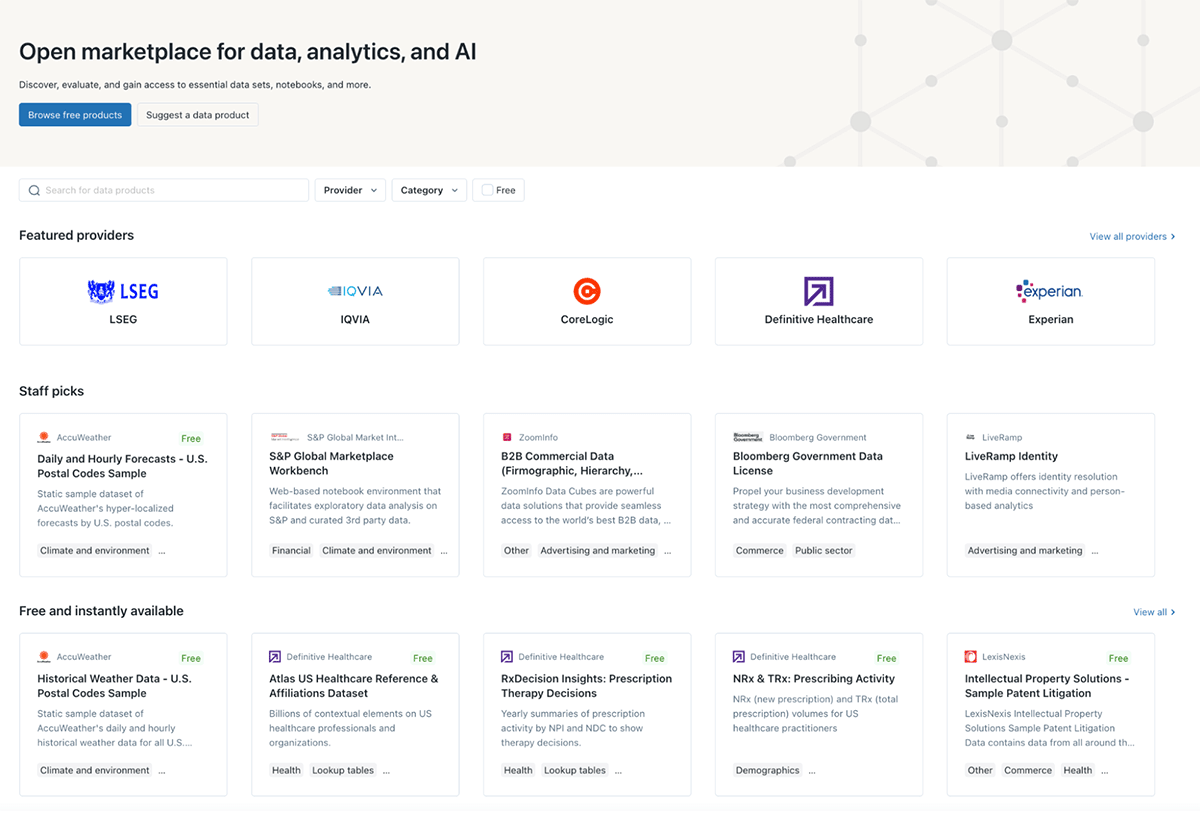Select the Climate and environment tag on S&P card

coord(377,550)
